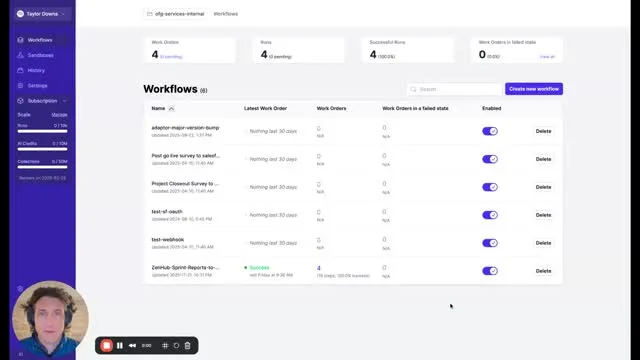Click the Manage subscription link
The height and width of the screenshot is (360, 640).
point(60,115)
